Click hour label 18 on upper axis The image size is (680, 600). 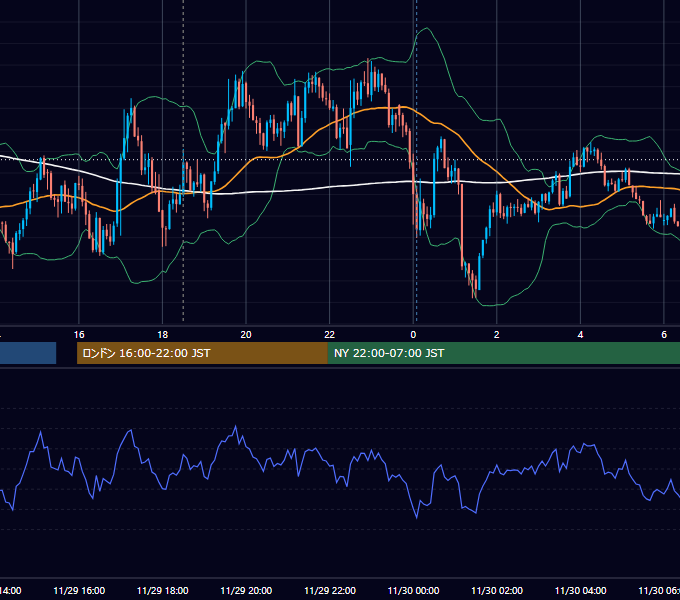click(163, 335)
